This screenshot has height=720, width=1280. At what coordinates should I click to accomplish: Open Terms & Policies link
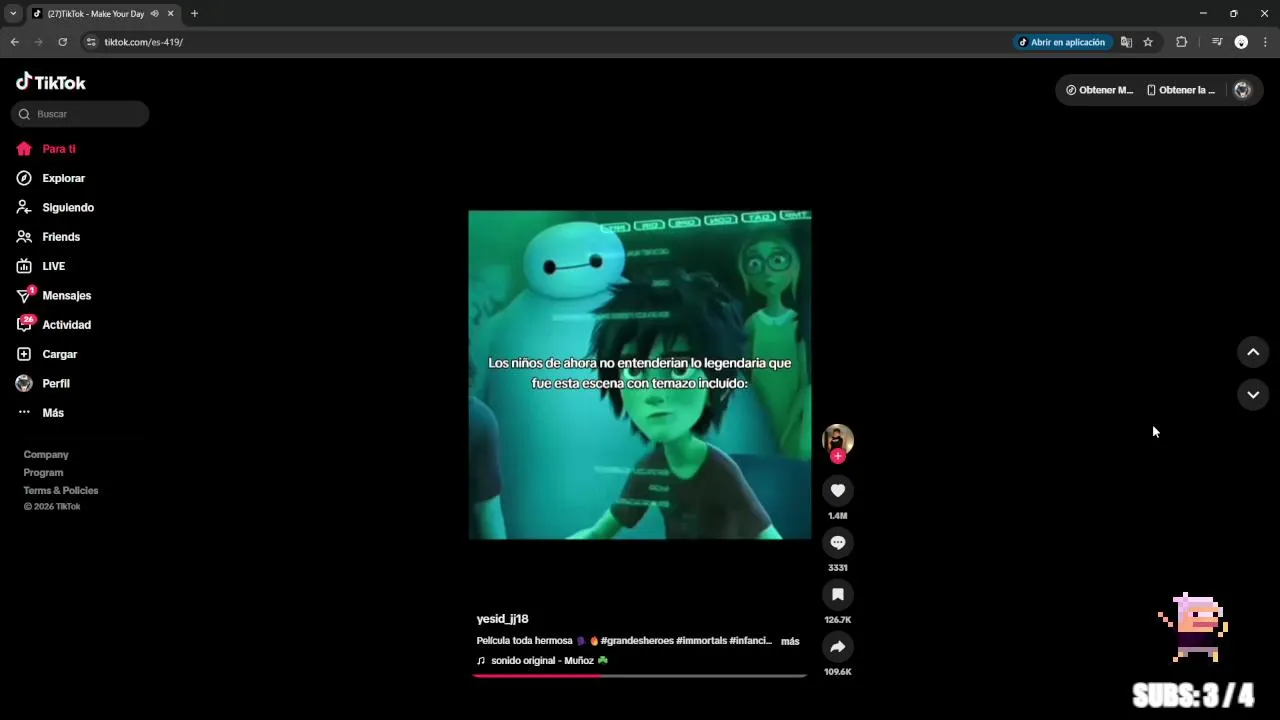pos(61,491)
